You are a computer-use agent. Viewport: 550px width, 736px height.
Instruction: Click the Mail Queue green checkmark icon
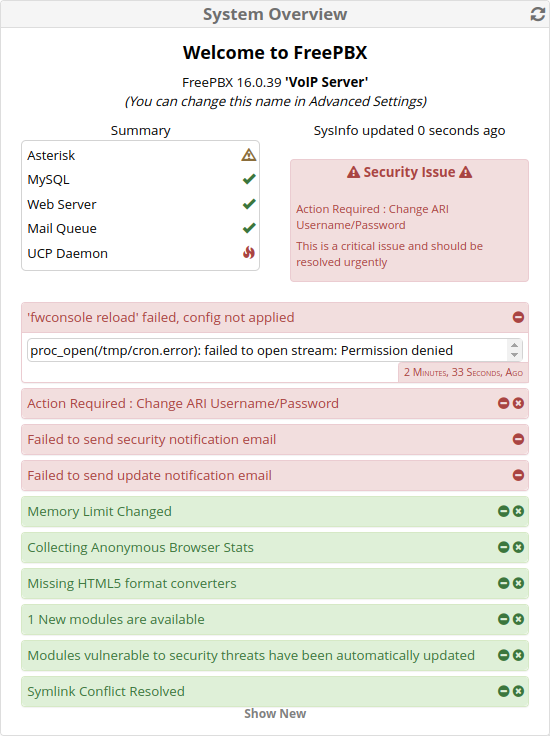[249, 228]
